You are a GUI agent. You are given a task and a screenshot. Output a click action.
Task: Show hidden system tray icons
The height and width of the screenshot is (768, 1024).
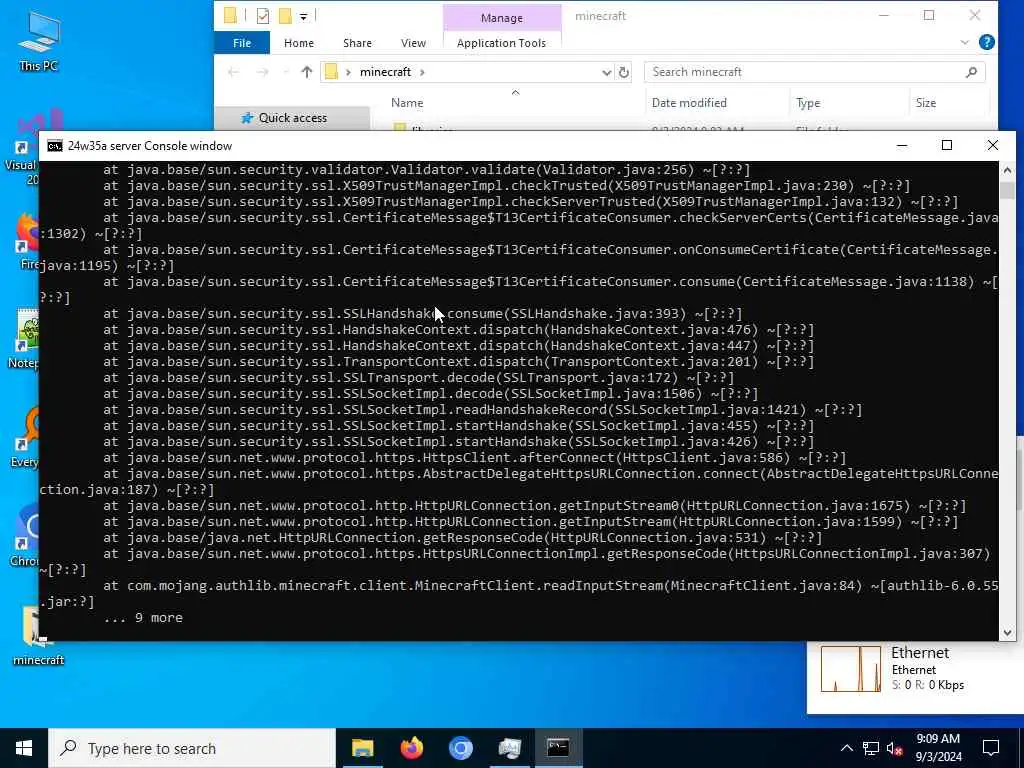pos(846,748)
